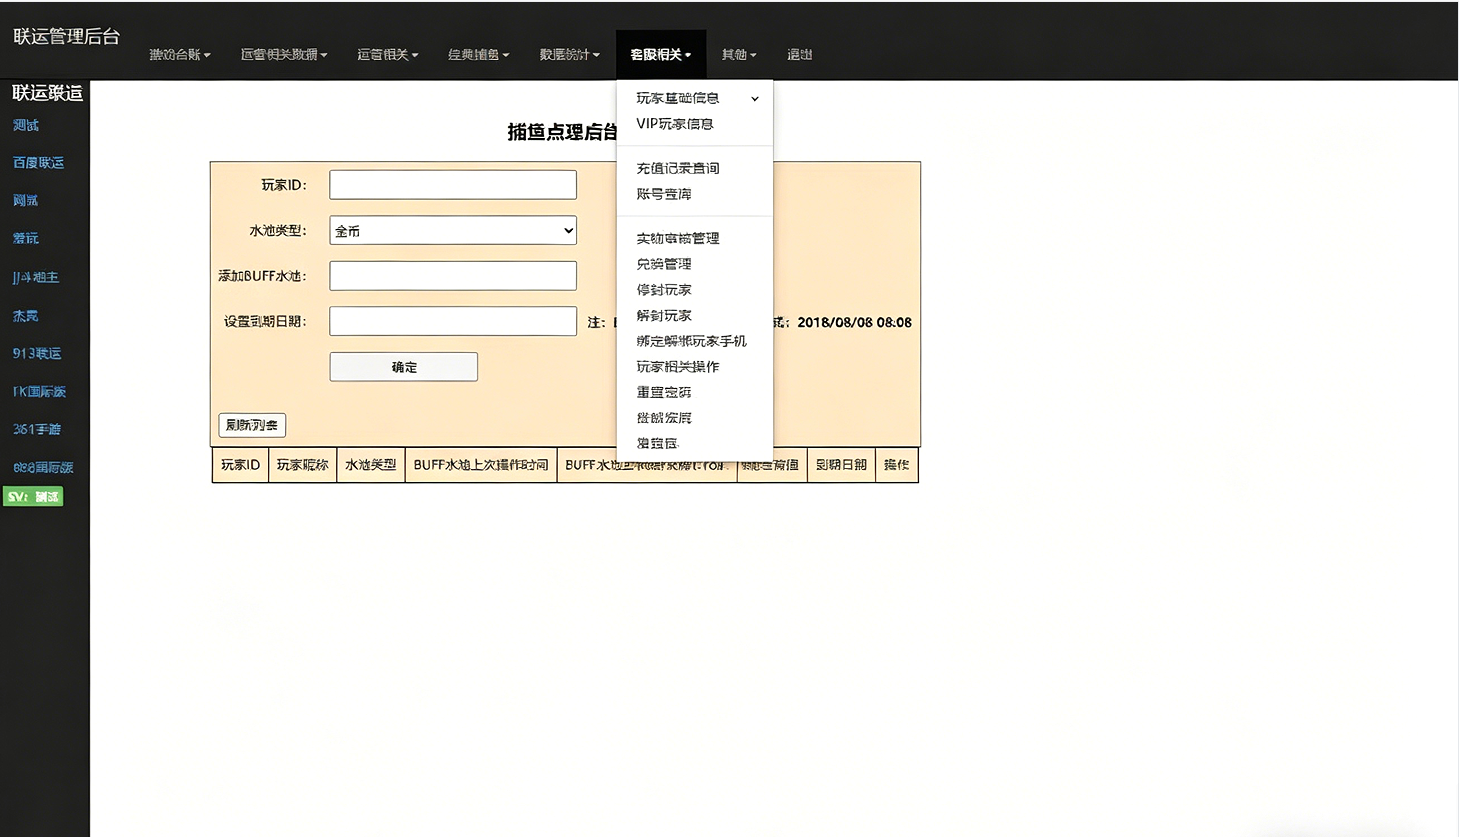Open the 渠道合账 menu

pos(178,54)
